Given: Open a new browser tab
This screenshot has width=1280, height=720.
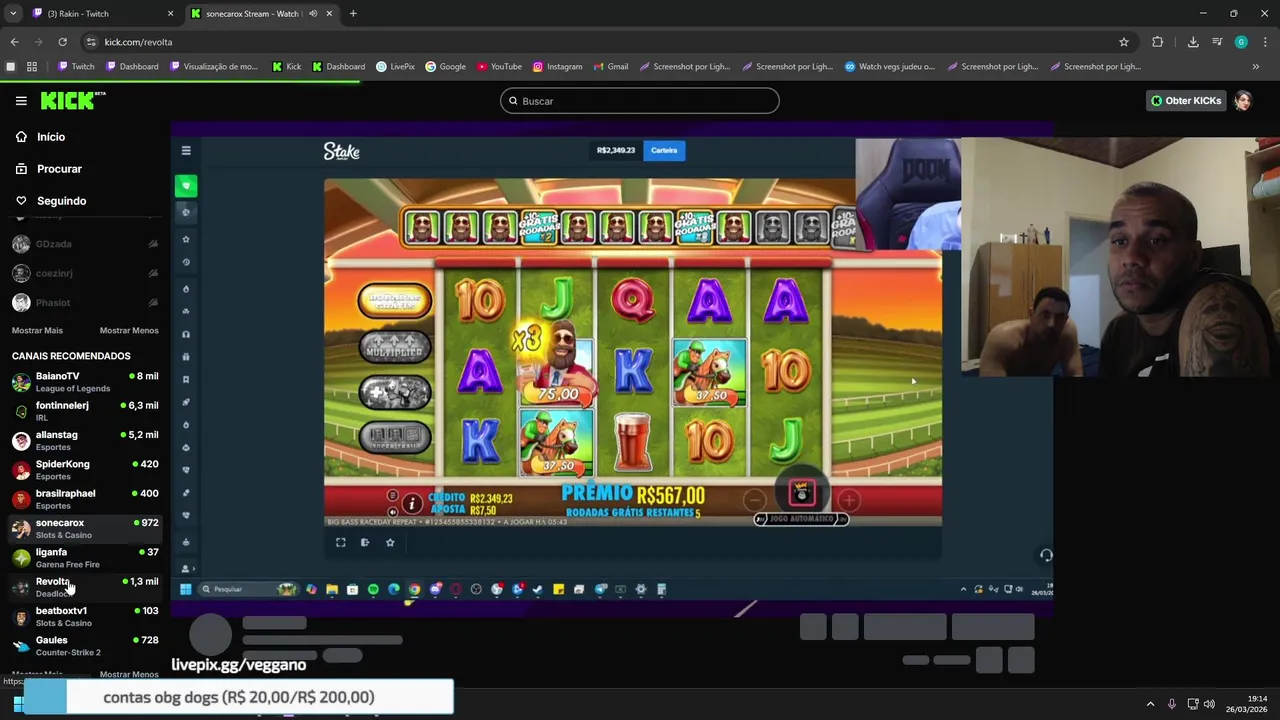Looking at the screenshot, I should (353, 14).
